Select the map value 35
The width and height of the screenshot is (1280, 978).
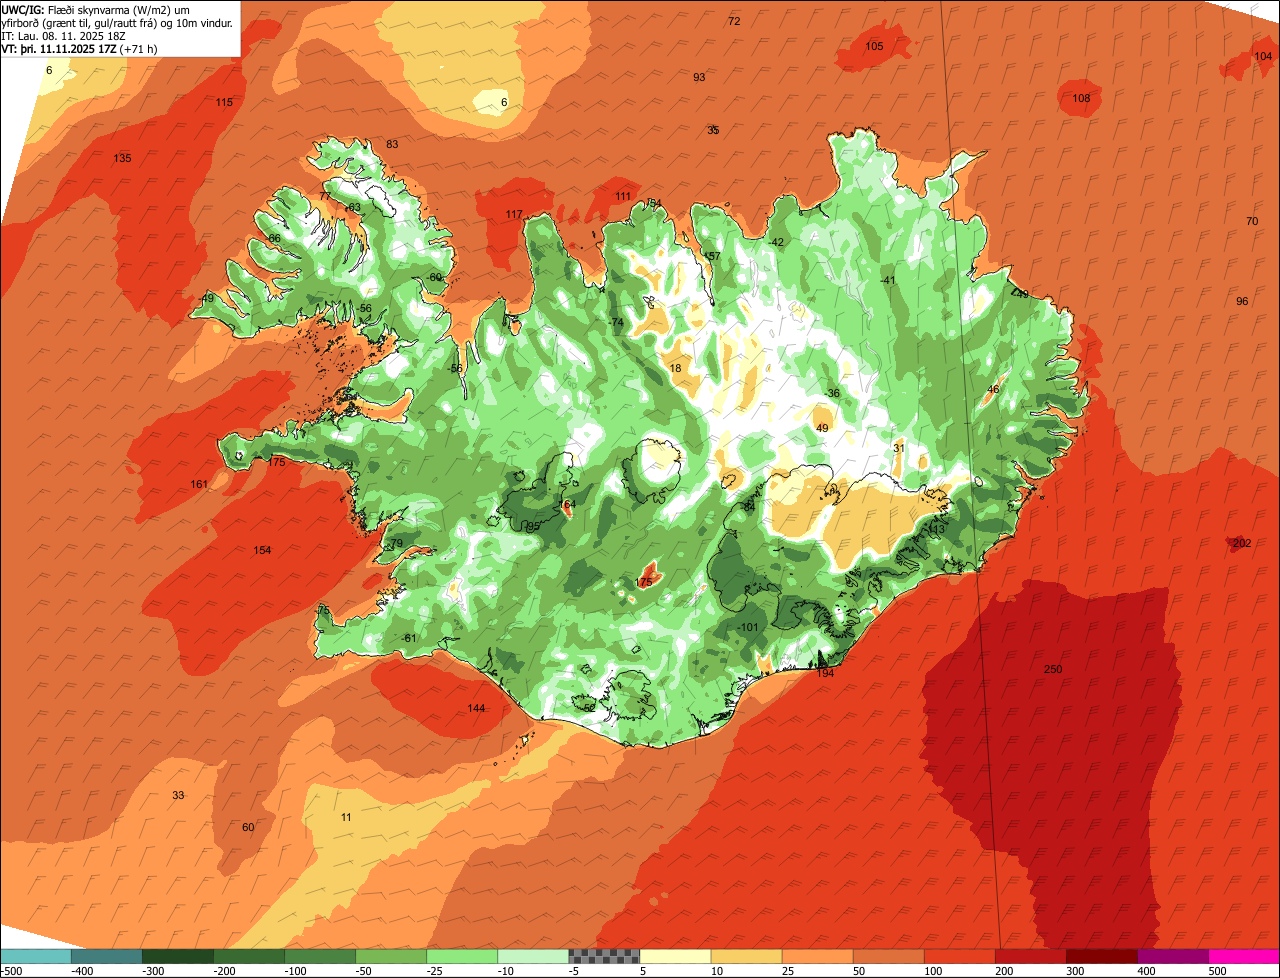click(x=713, y=130)
